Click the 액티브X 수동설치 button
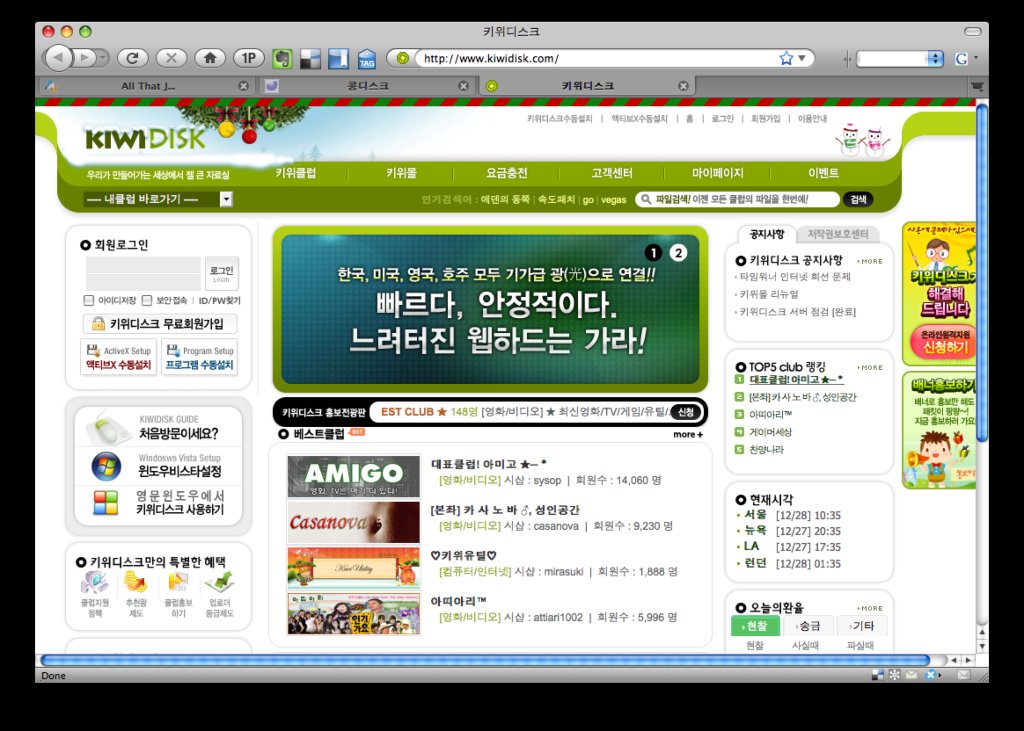 click(118, 357)
